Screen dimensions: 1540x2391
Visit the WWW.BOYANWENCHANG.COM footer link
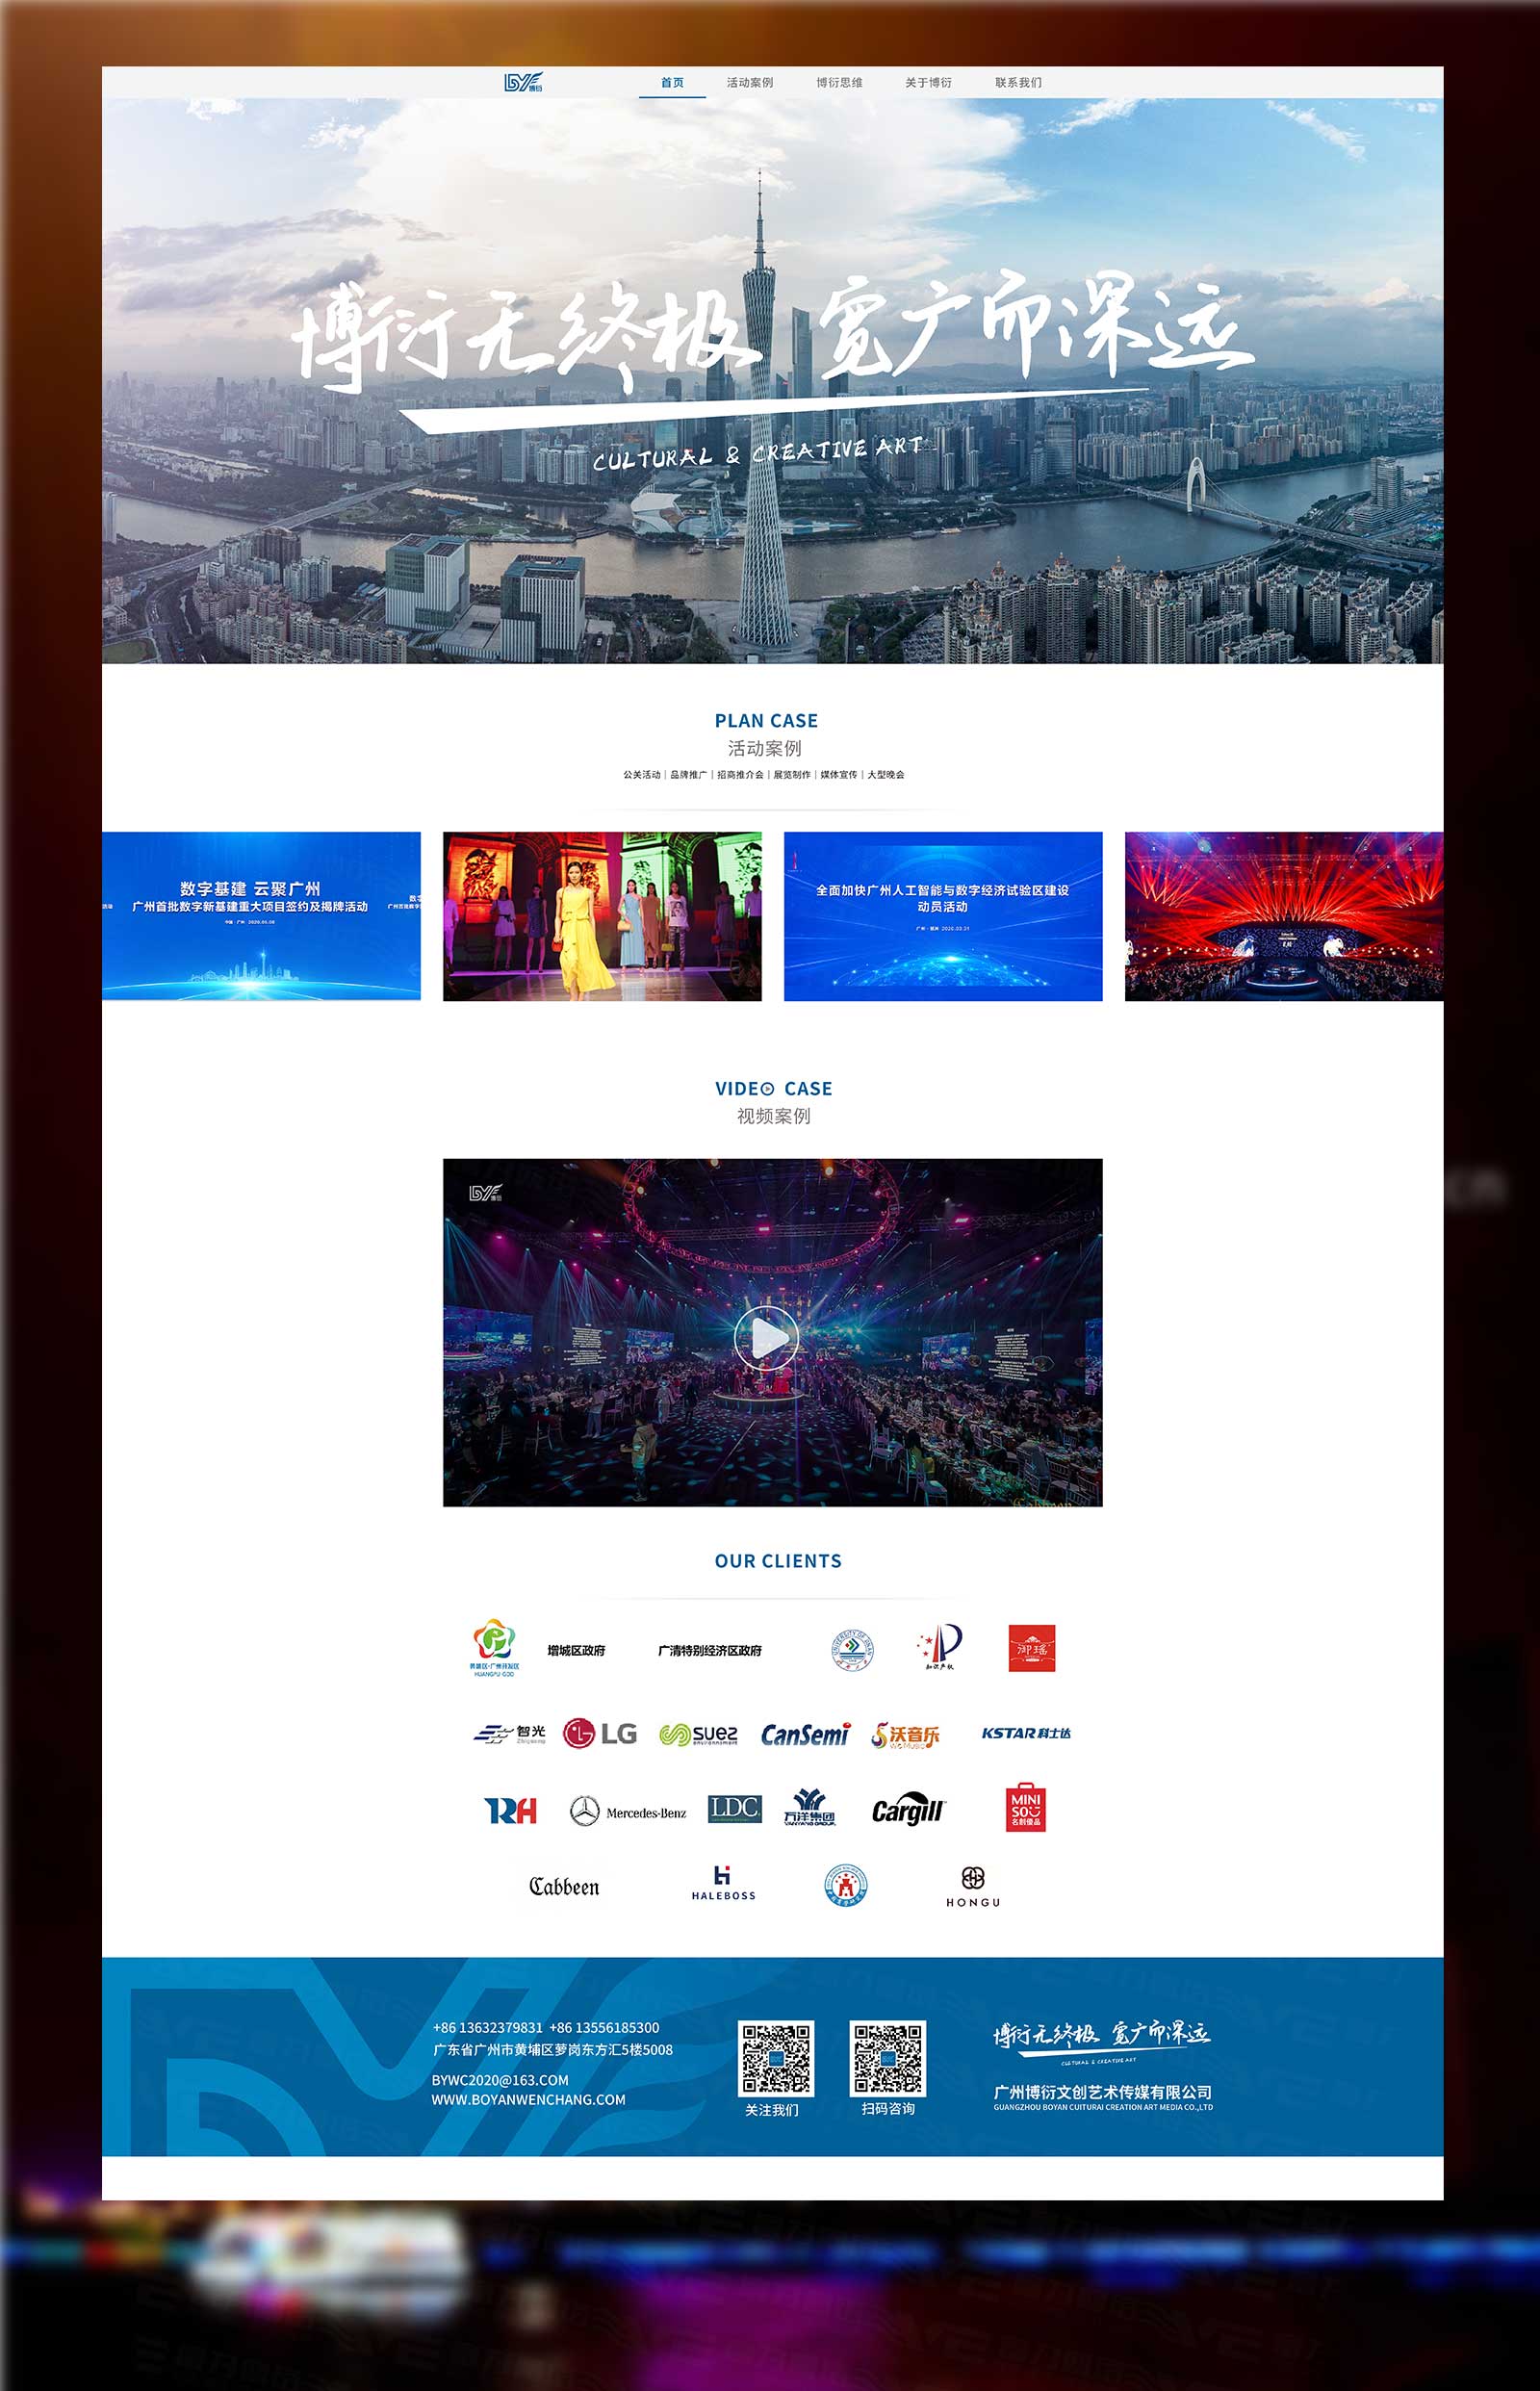[528, 2100]
